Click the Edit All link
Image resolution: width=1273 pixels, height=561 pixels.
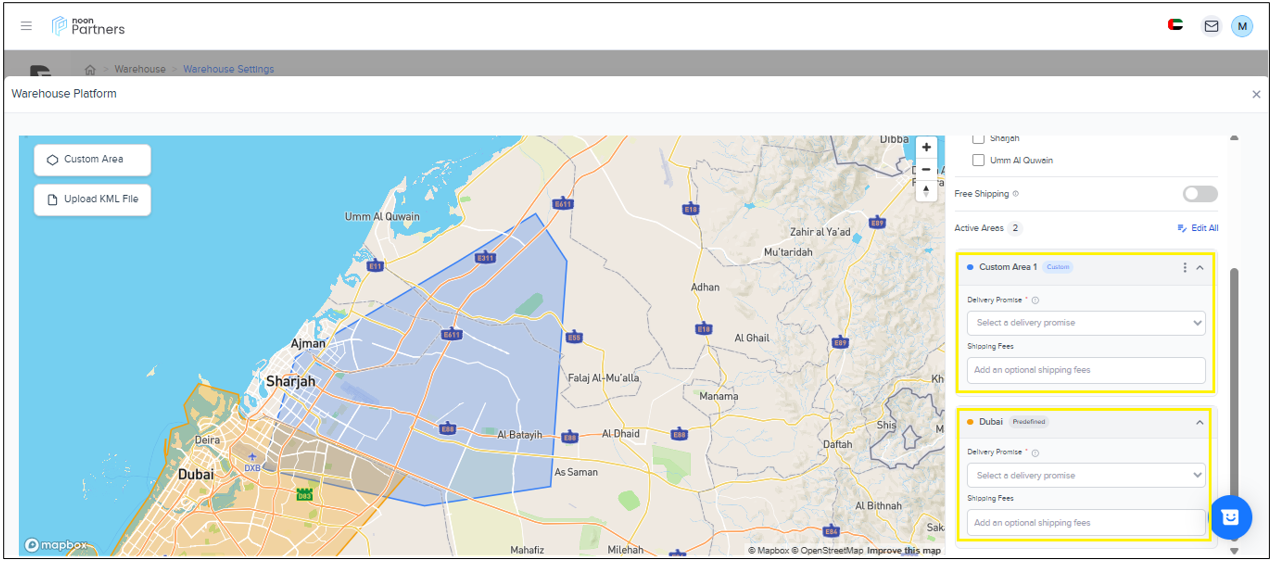1198,228
